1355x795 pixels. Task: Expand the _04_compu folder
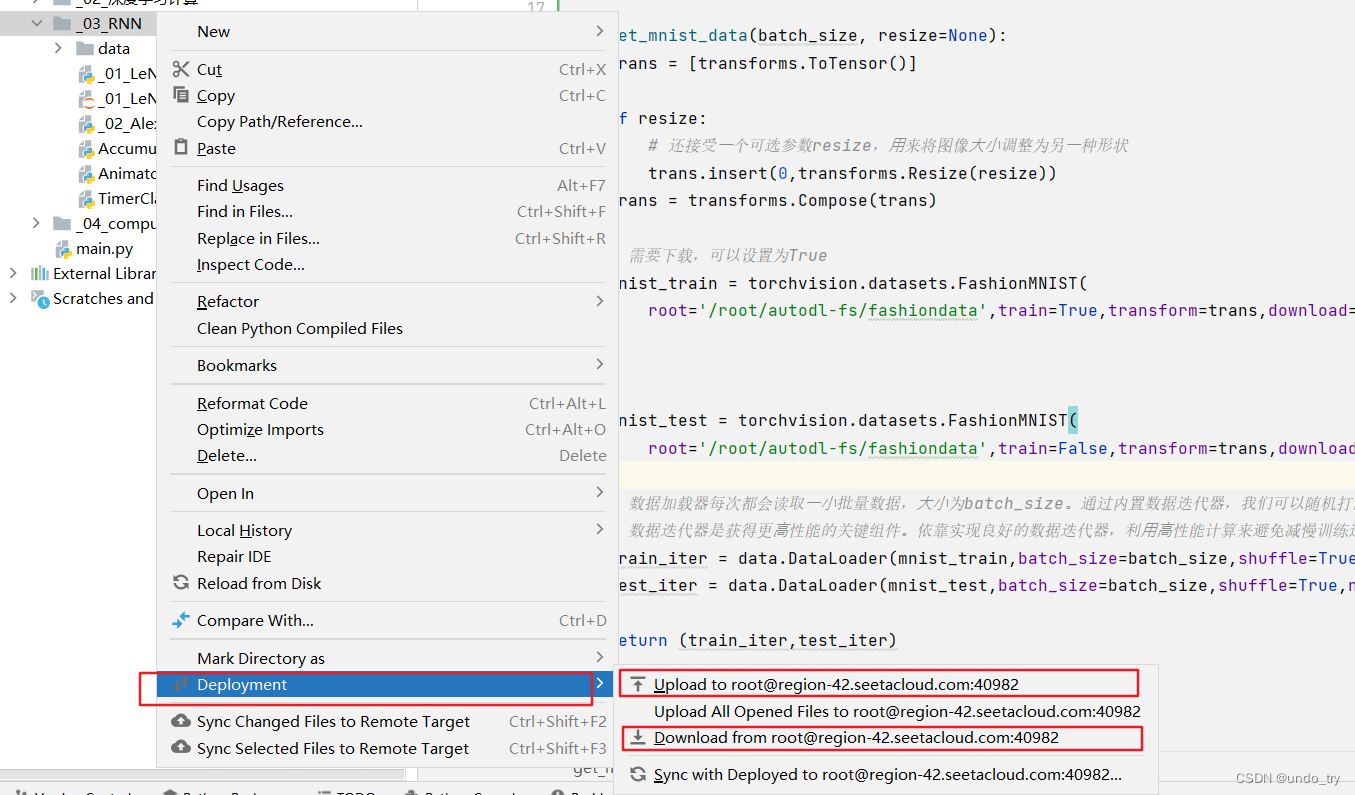coord(37,223)
